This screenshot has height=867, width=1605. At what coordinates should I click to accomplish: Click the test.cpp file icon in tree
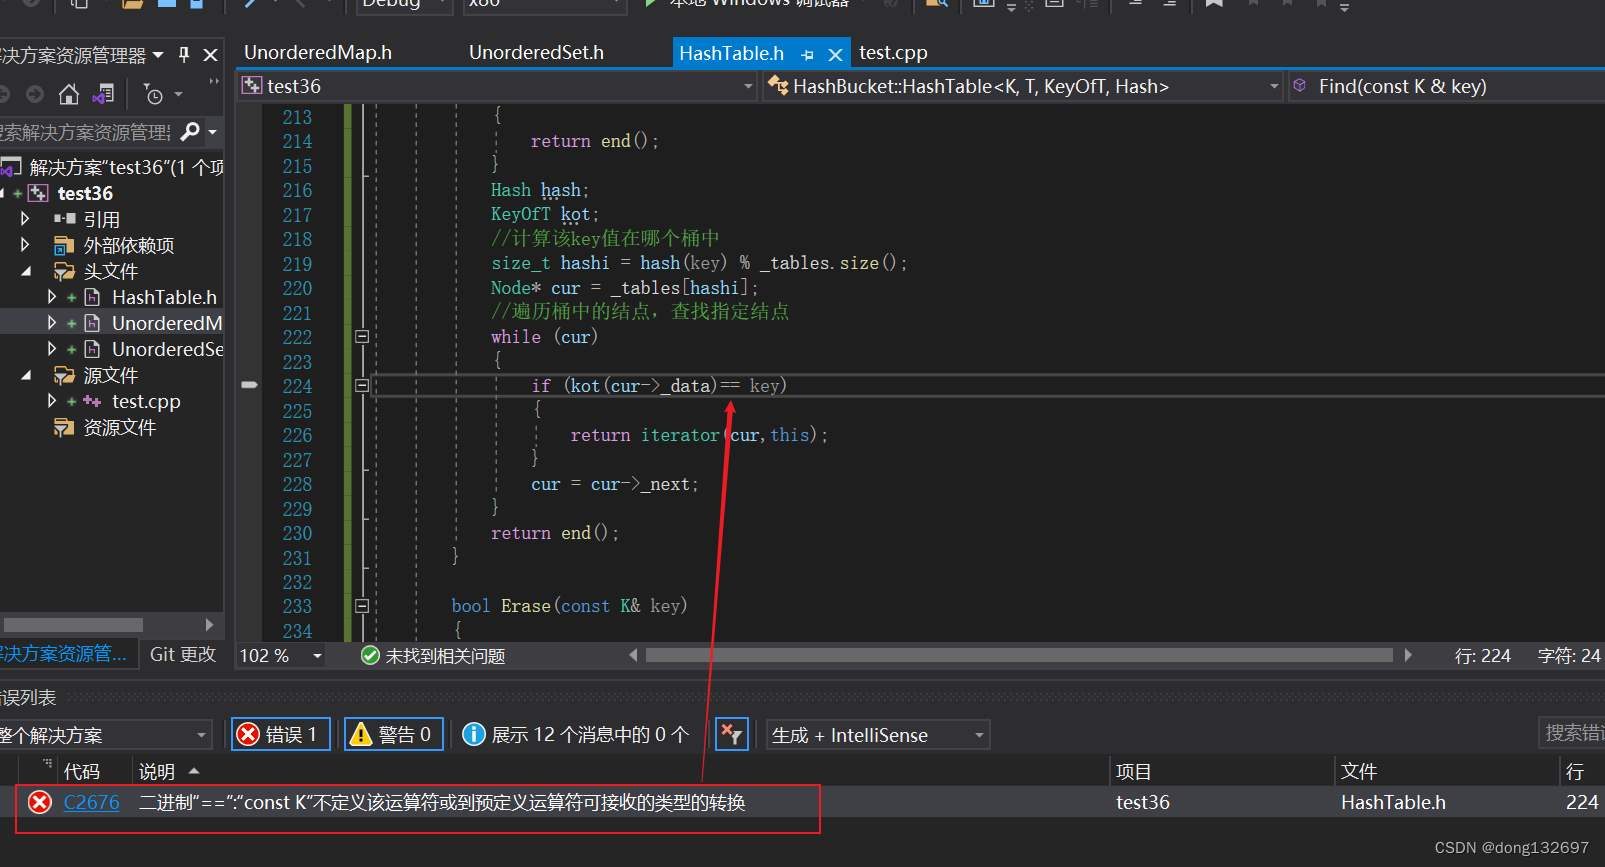92,401
